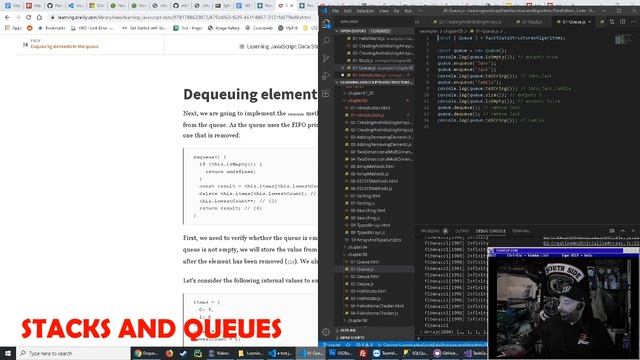This screenshot has height=360, width=640.
Task: Open the Extensions view in VS Code
Action: coord(326,93)
